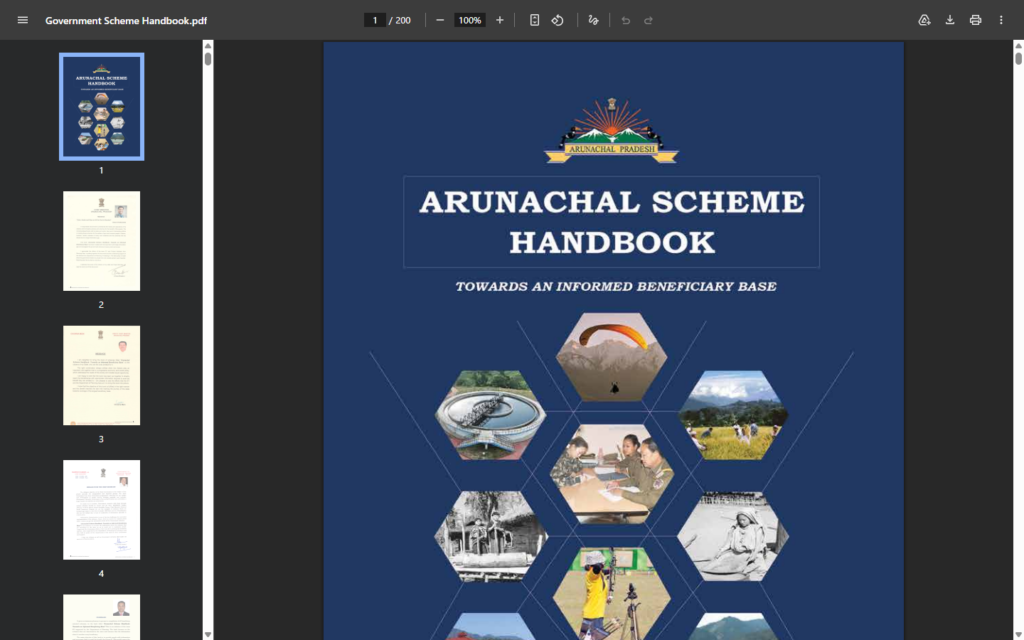Jump to page 3 thumbnail
Image resolution: width=1024 pixels, height=640 pixels.
tap(101, 375)
